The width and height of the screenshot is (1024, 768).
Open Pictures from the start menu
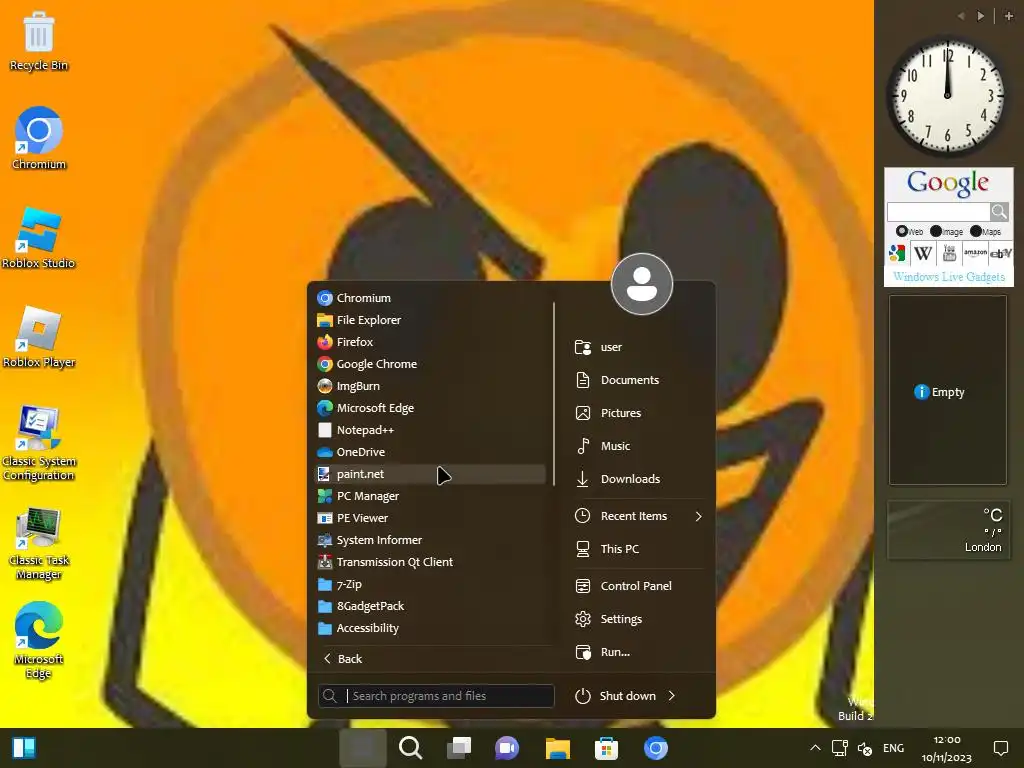[638, 413]
